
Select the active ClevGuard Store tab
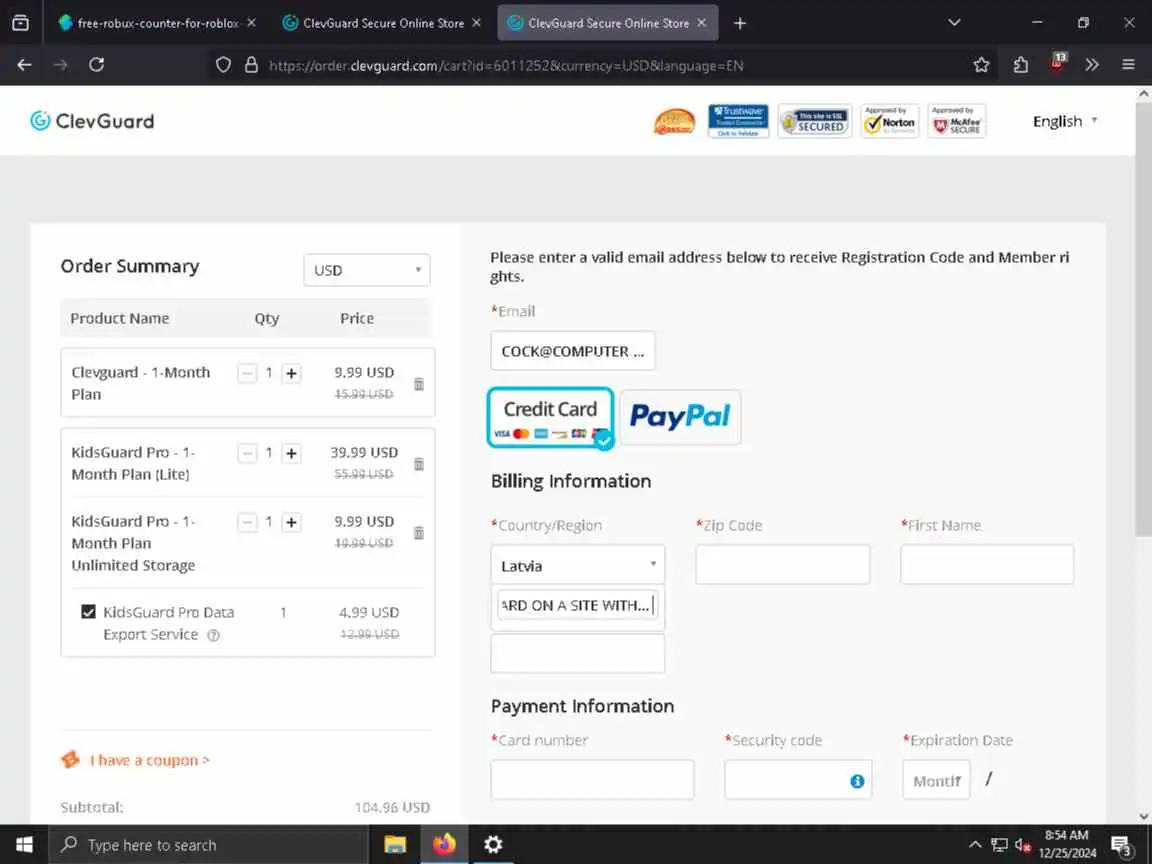point(607,24)
